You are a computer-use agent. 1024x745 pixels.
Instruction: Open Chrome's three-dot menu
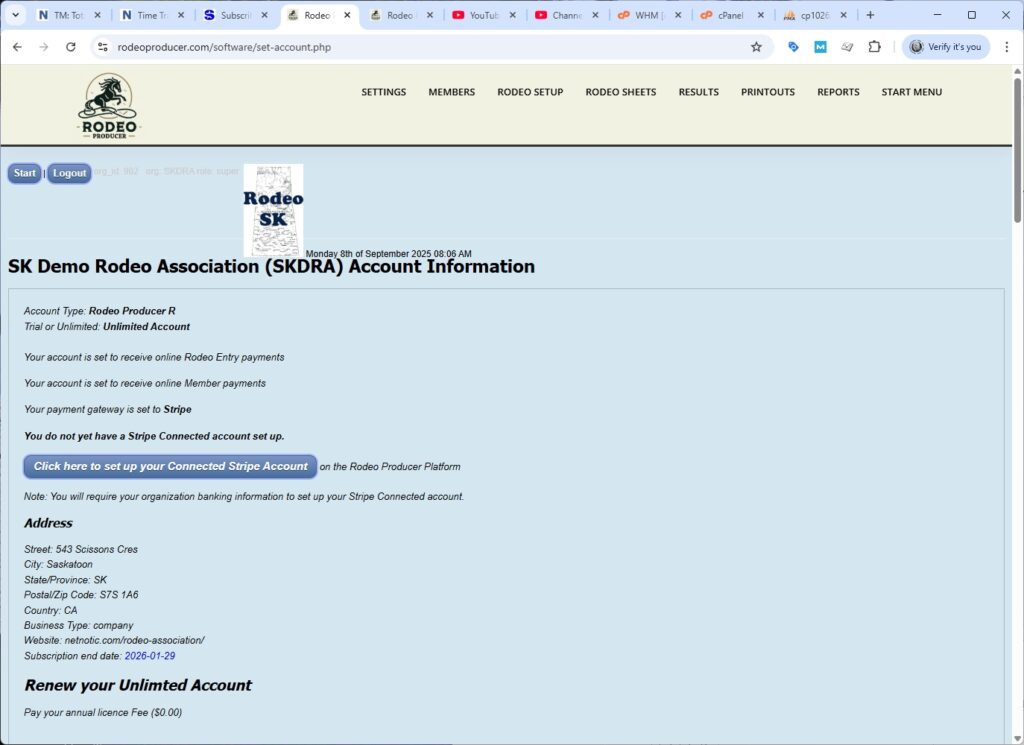tap(1004, 47)
